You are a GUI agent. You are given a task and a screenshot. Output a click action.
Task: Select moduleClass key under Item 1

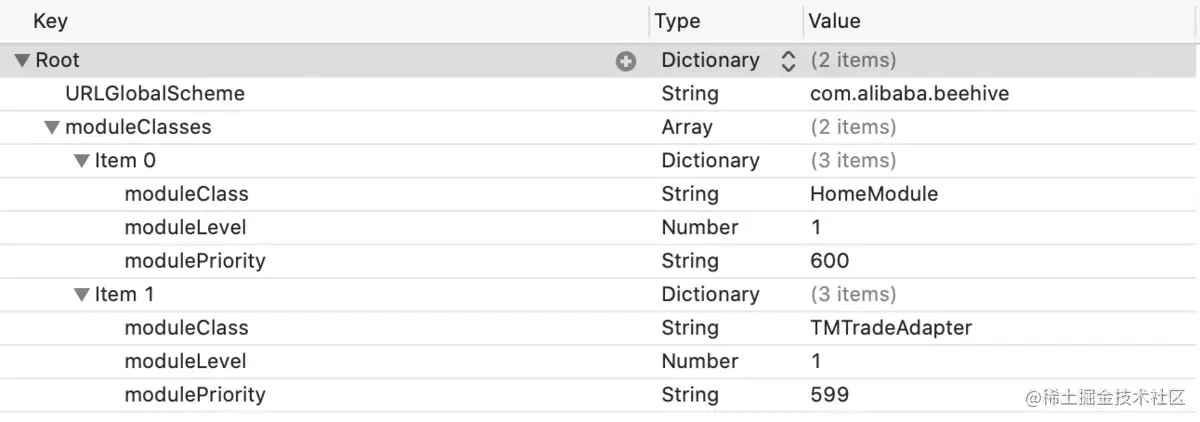pos(186,328)
